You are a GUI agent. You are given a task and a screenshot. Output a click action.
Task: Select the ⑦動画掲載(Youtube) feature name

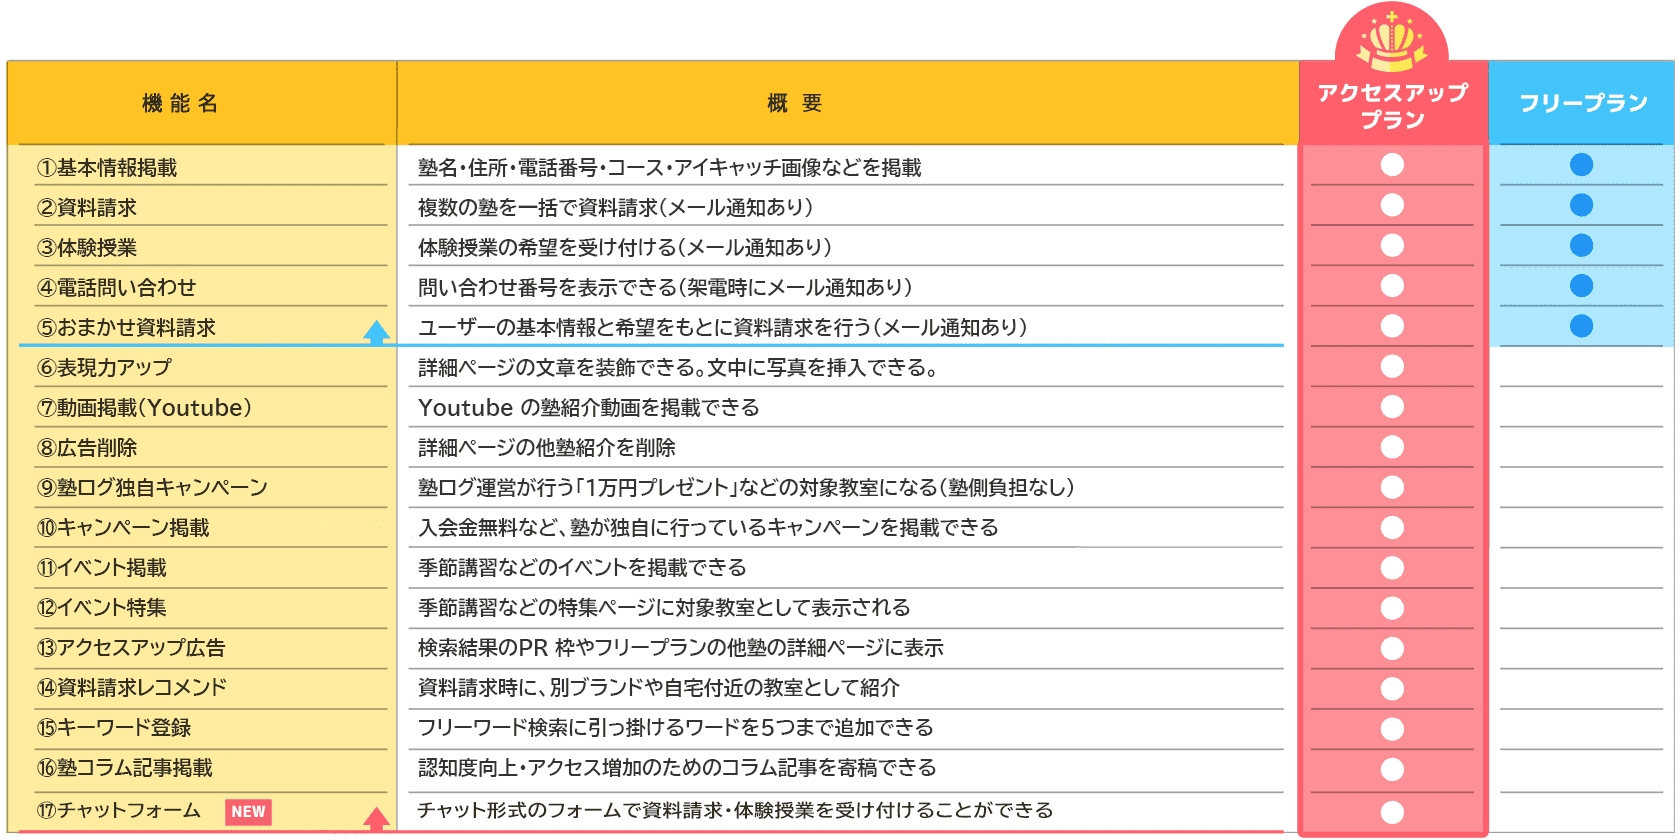coord(144,408)
